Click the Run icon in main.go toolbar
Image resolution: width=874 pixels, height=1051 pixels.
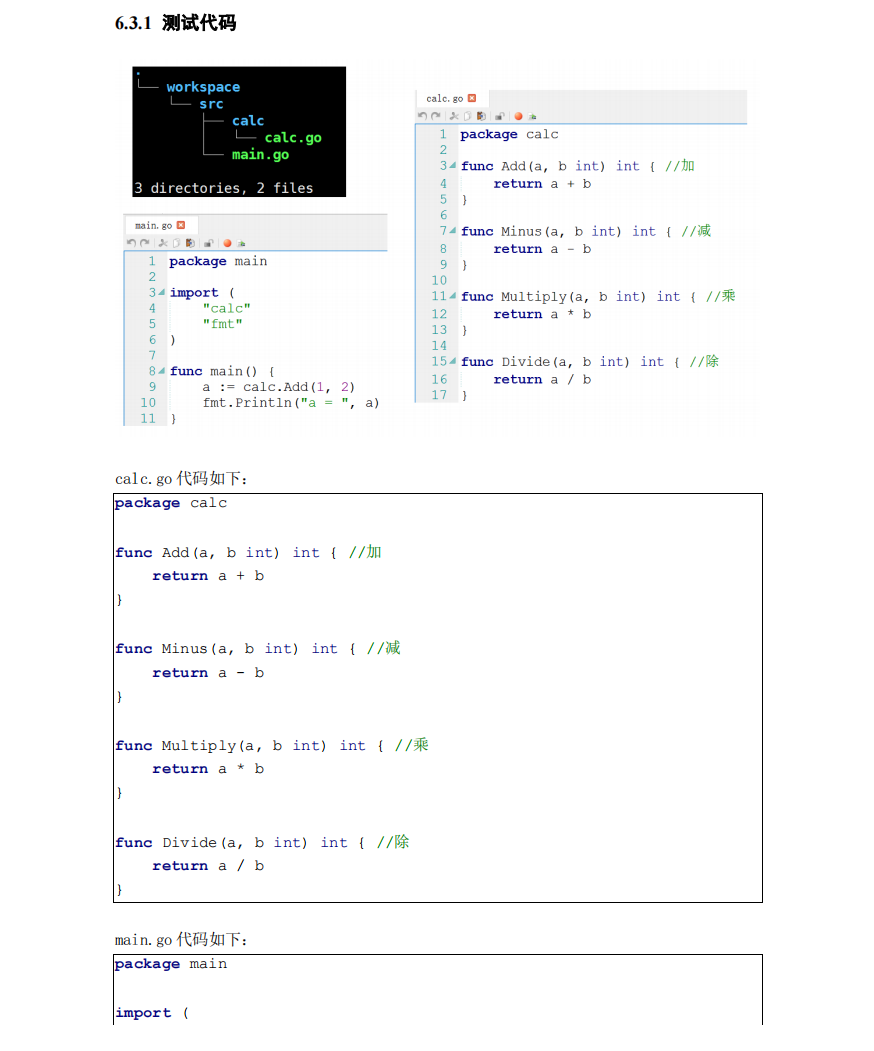point(241,243)
